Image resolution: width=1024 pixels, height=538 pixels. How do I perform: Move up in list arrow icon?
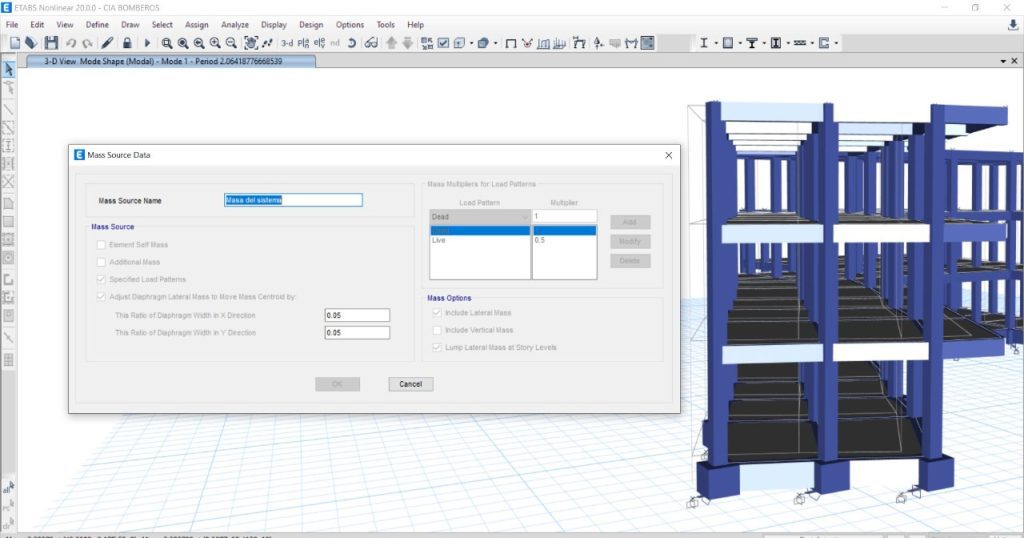(x=391, y=43)
